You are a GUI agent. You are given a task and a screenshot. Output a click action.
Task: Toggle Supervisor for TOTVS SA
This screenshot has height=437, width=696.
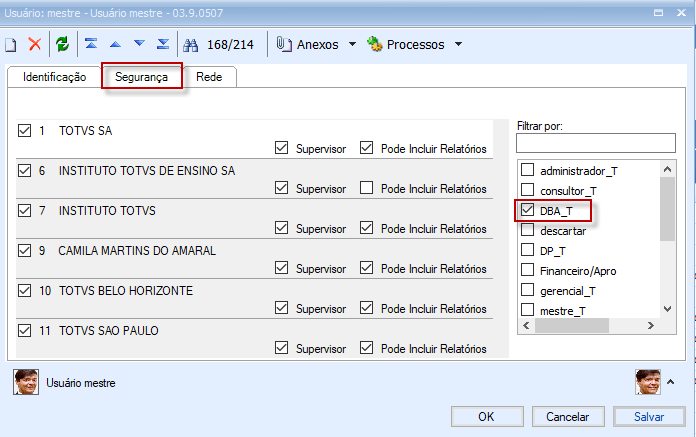tap(281, 148)
